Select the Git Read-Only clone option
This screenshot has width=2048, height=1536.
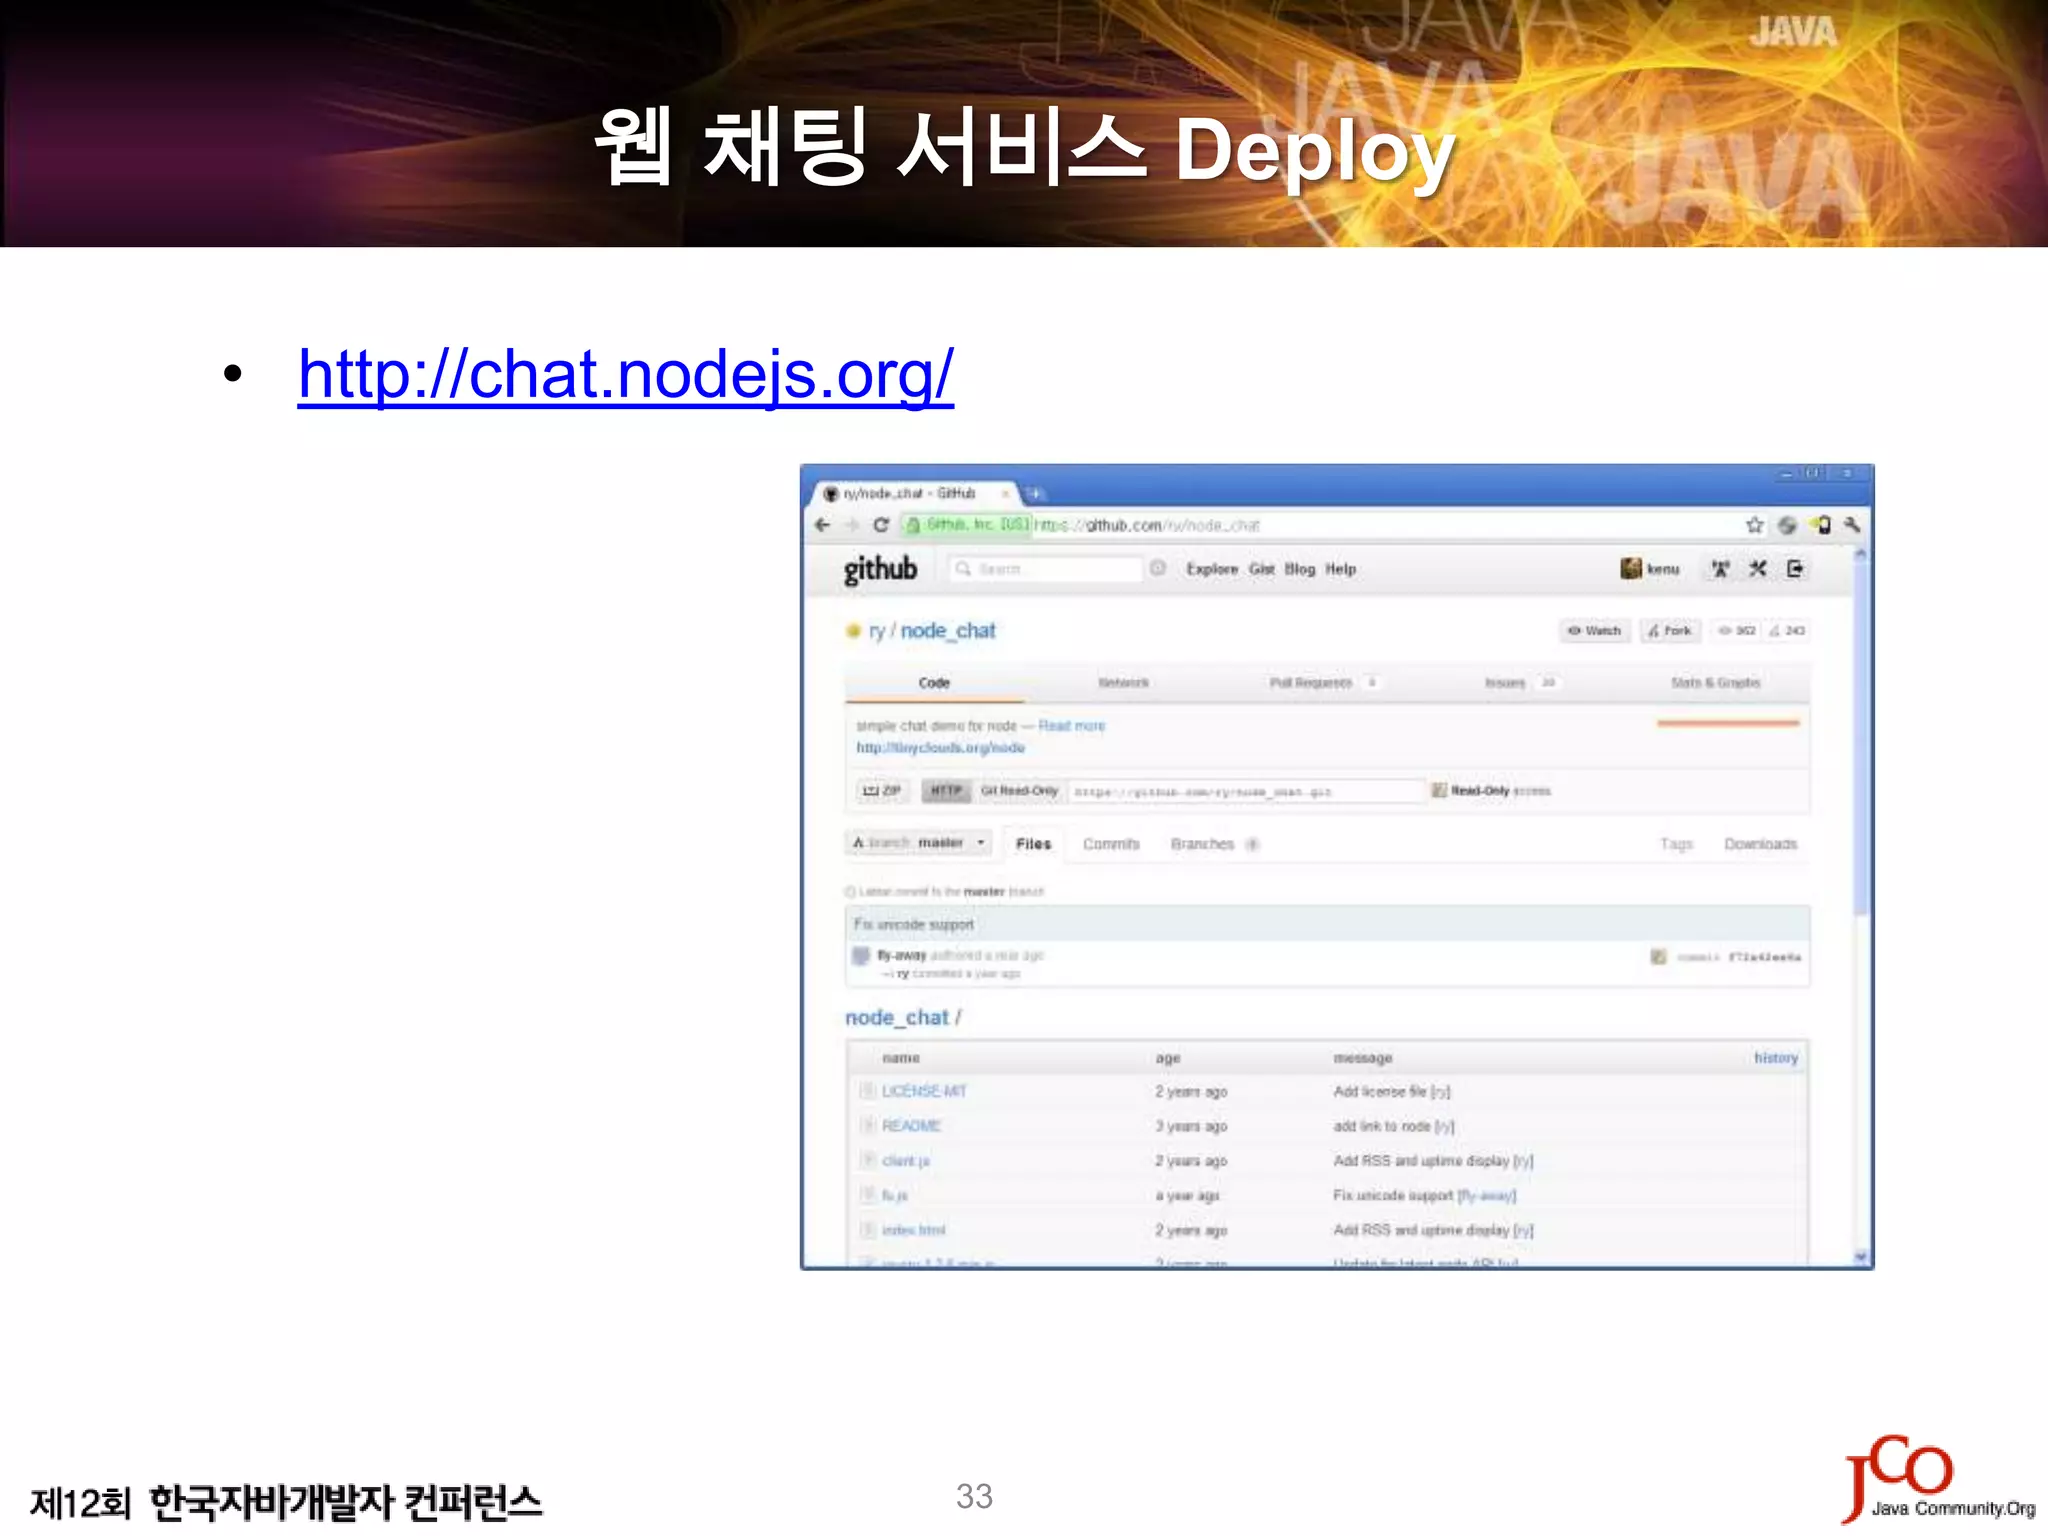(1019, 791)
